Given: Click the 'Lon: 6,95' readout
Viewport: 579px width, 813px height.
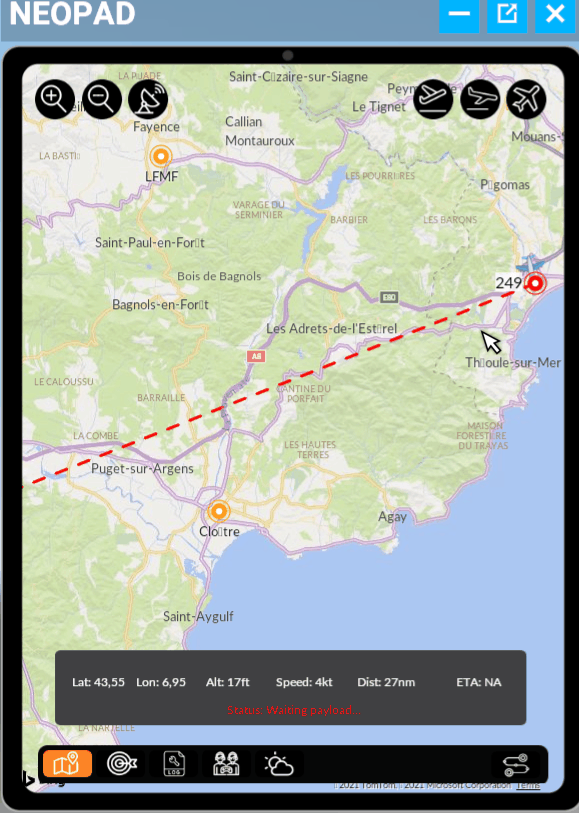Looking at the screenshot, I should (161, 682).
